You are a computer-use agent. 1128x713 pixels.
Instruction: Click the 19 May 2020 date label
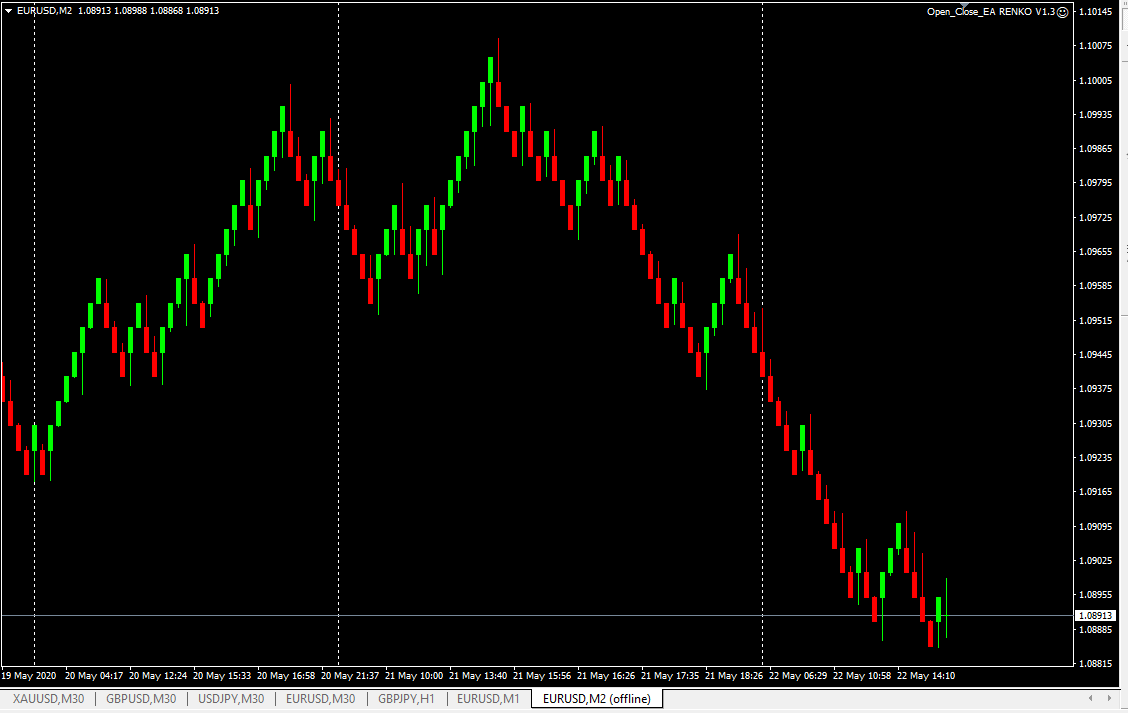(x=29, y=675)
